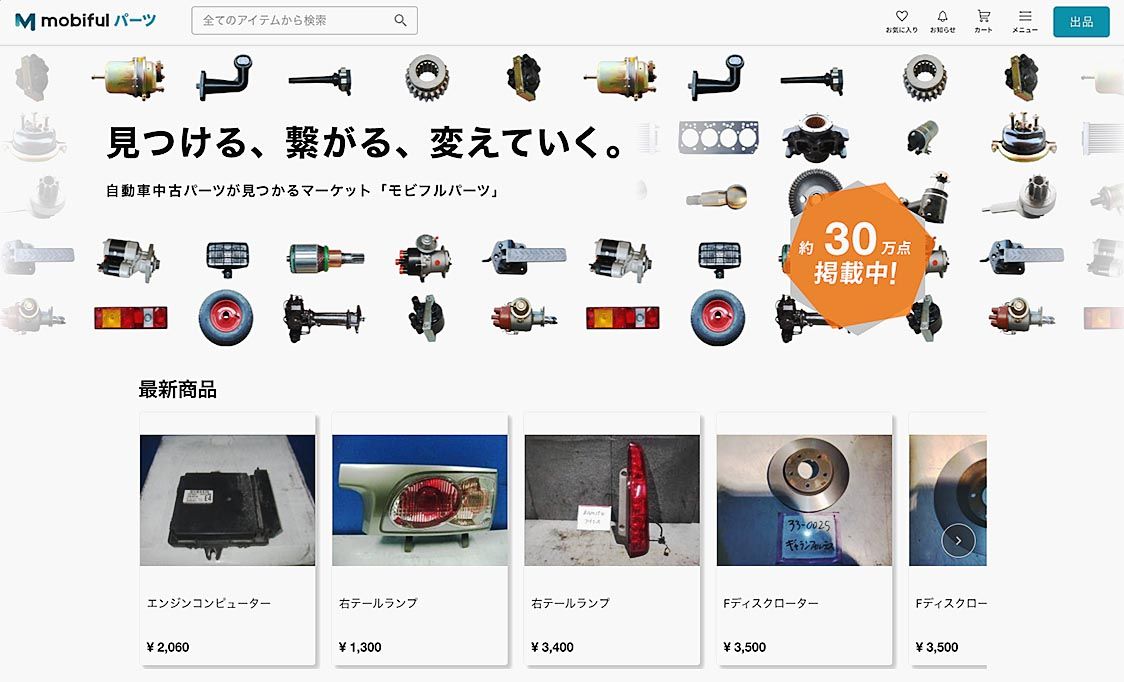Viewport: 1124px width, 682px height.
Task: Open favorites with the heart icon
Action: (x=901, y=21)
